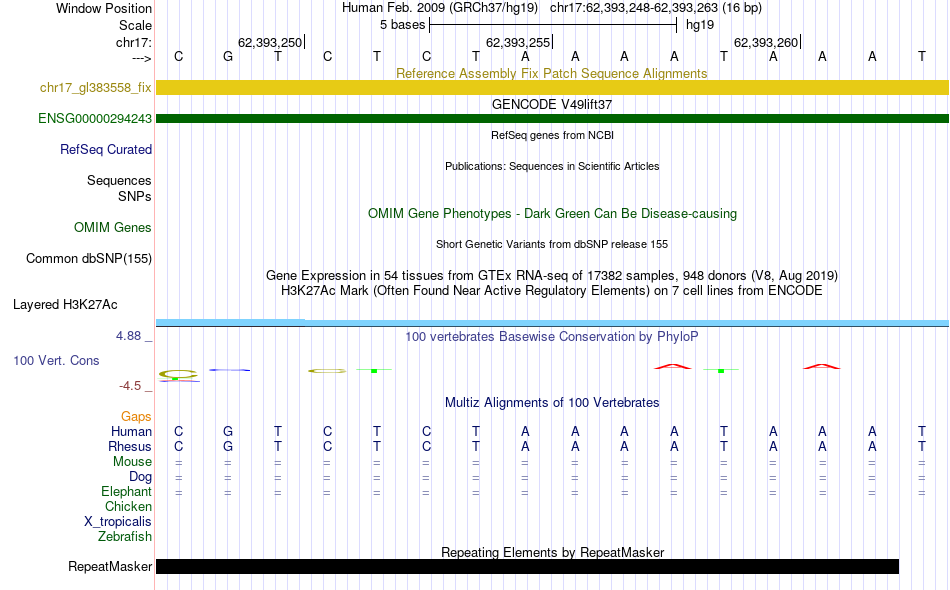
Task: Open the Common dbSNP(155) track label
Action: [89, 258]
